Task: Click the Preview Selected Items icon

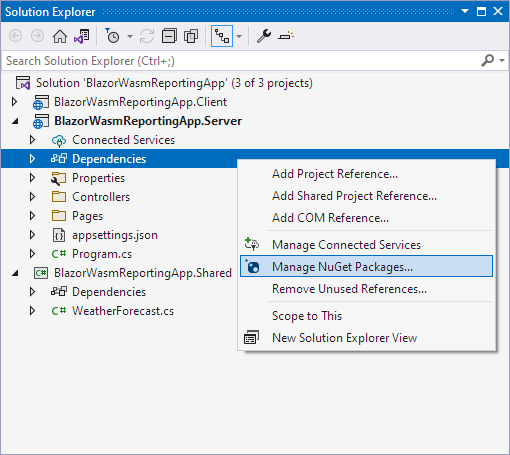Action: tap(286, 35)
